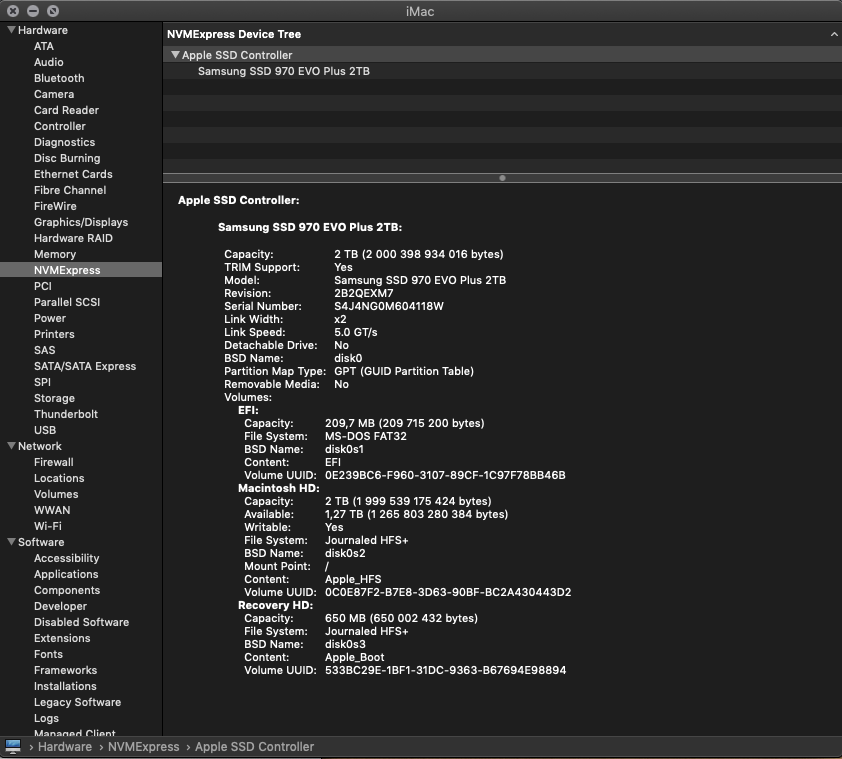Click Macintosh HD volume heading

click(278, 488)
